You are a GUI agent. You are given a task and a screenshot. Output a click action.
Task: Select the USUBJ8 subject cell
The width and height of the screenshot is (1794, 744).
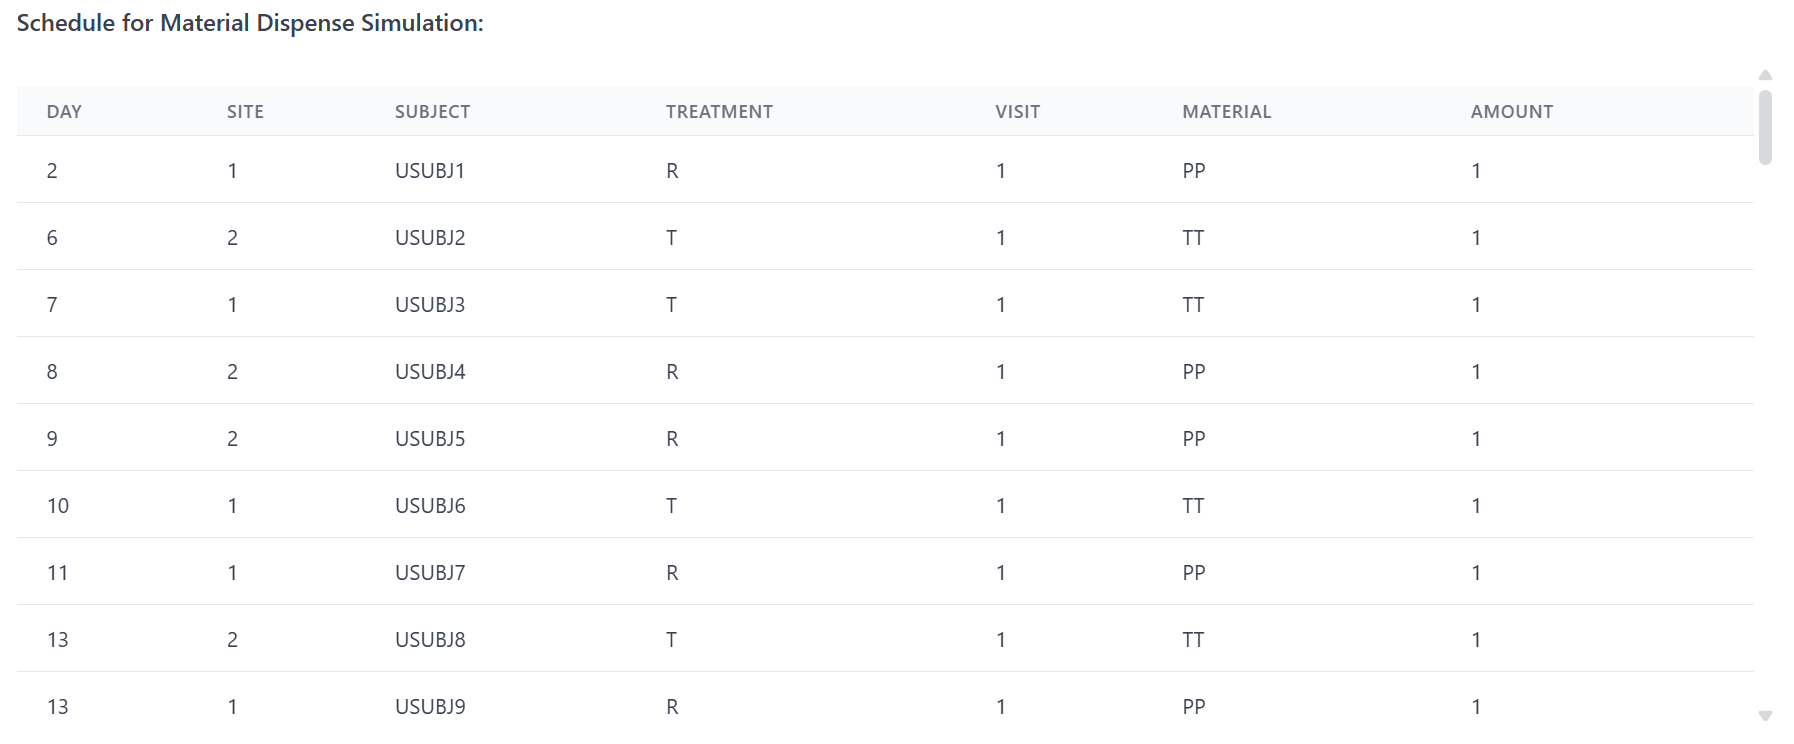pyautogui.click(x=430, y=640)
